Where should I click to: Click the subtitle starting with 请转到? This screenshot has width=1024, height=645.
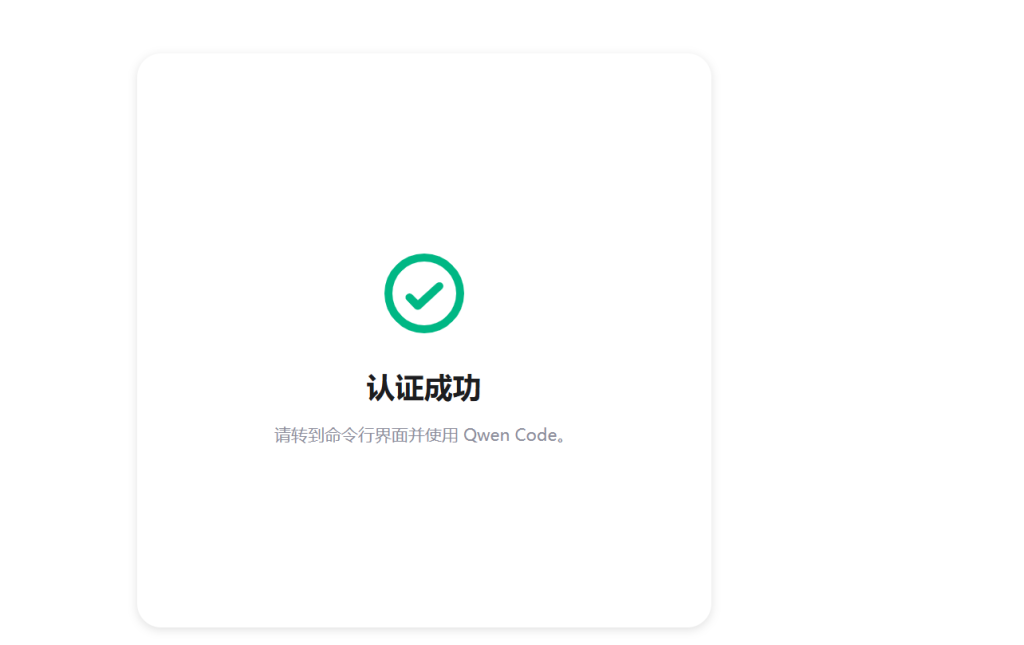421,435
